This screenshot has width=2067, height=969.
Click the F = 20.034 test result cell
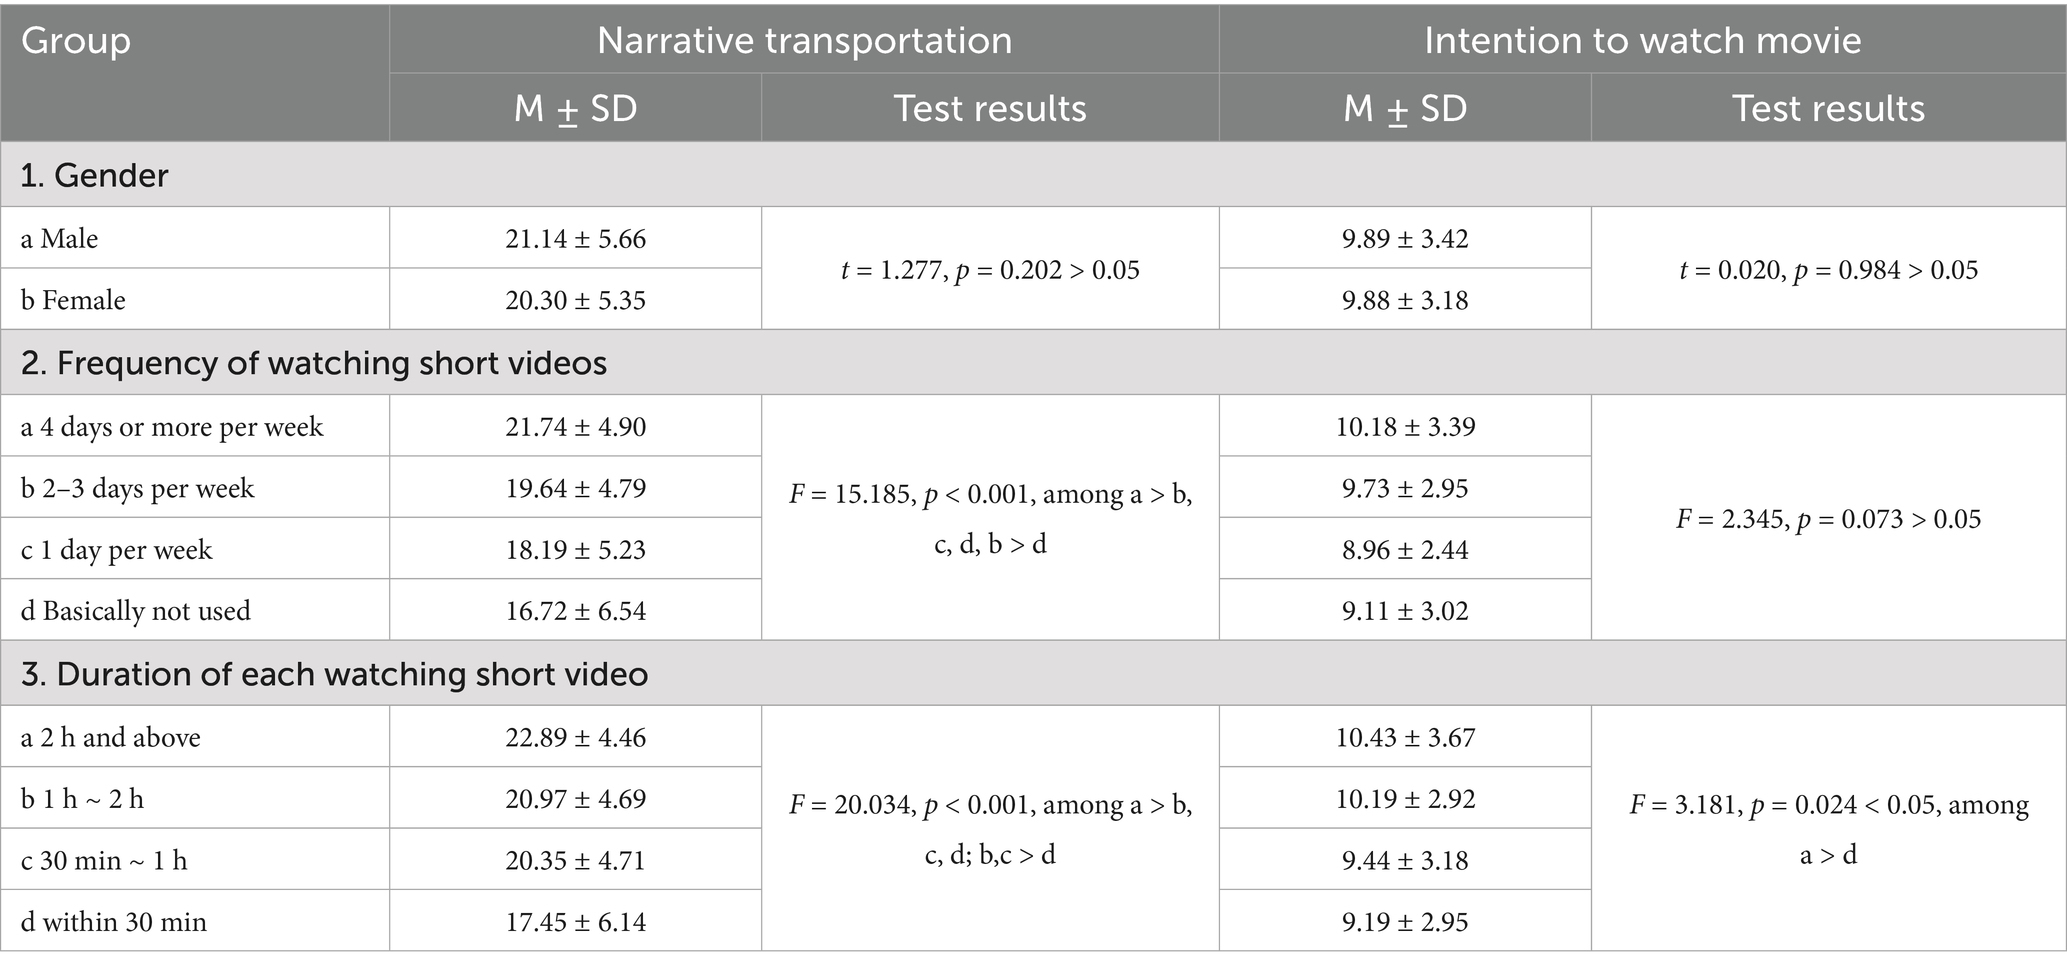point(990,830)
